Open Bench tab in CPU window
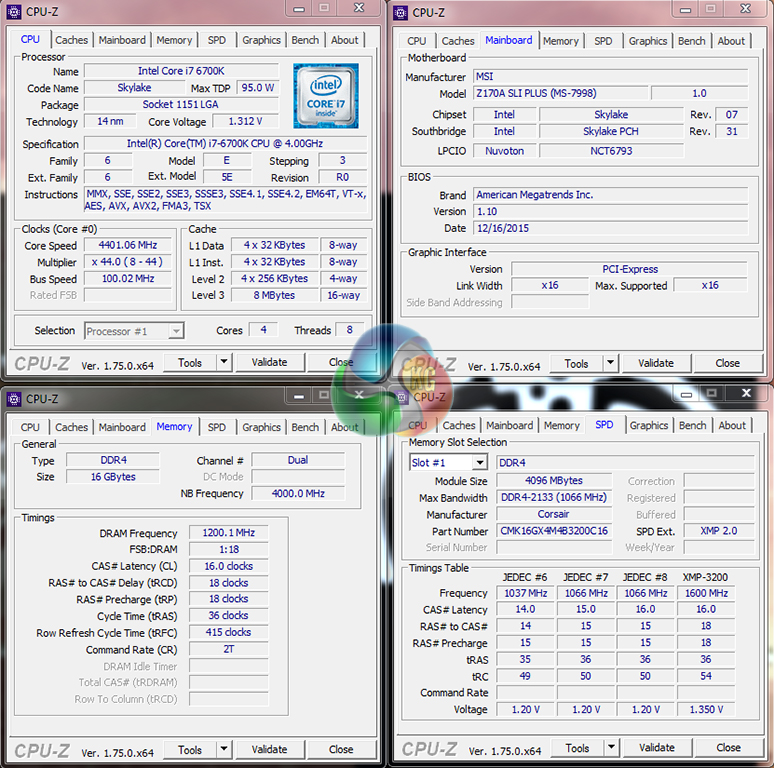This screenshot has height=768, width=774. [305, 40]
